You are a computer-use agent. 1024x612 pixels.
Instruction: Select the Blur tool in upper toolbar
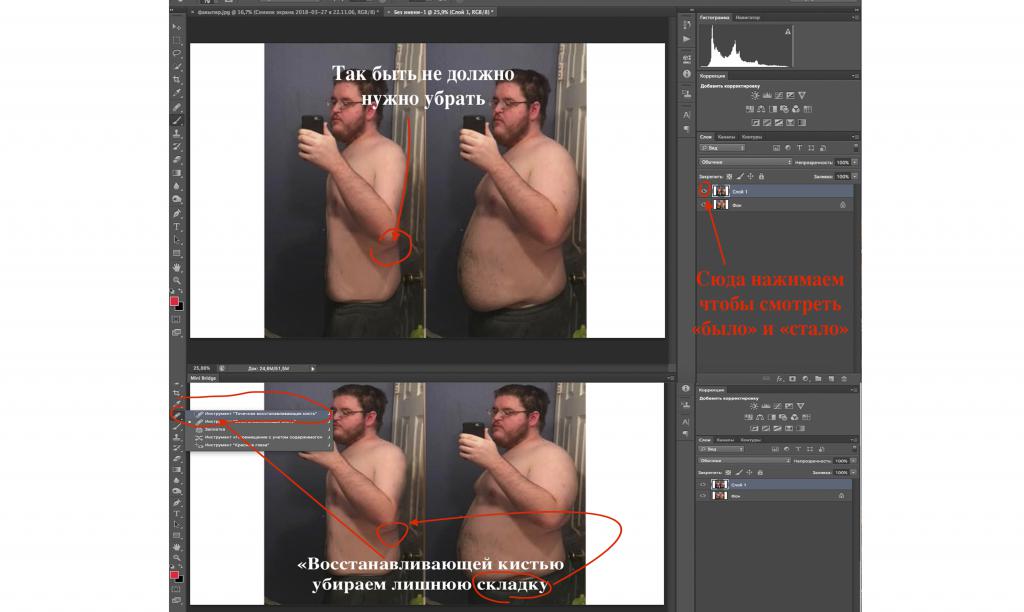177,186
